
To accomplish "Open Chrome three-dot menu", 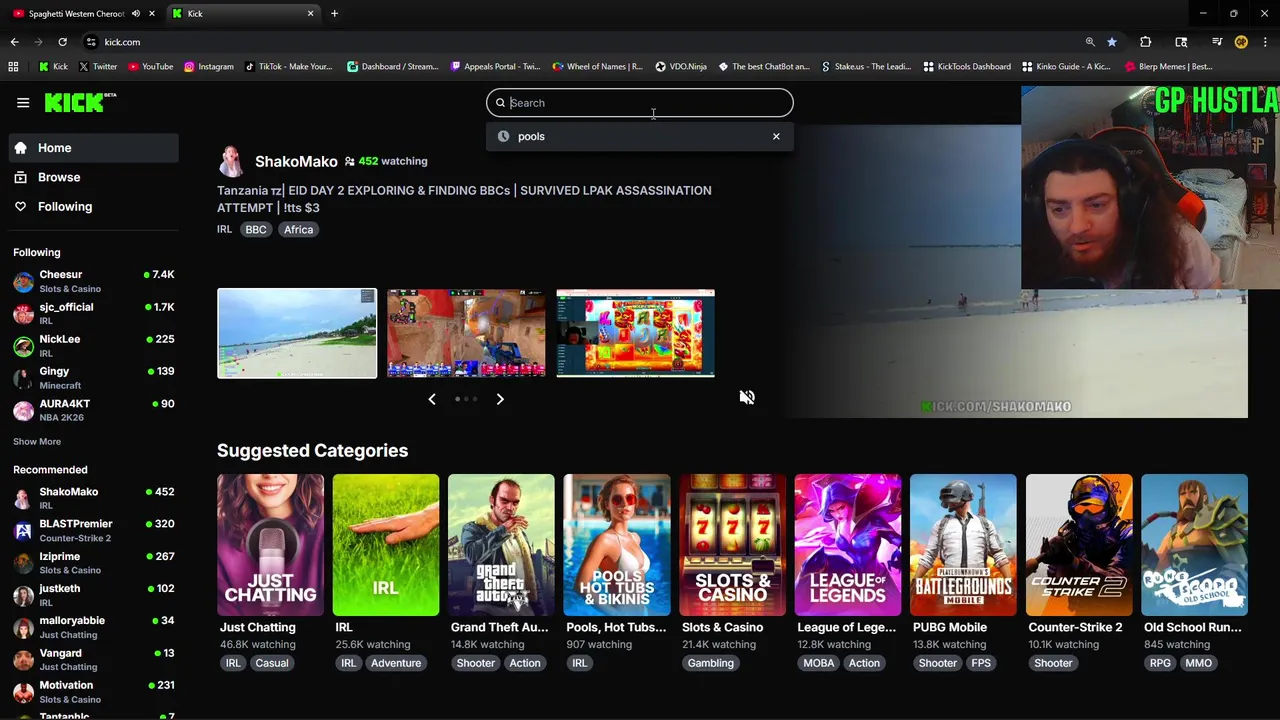I will [1266, 42].
